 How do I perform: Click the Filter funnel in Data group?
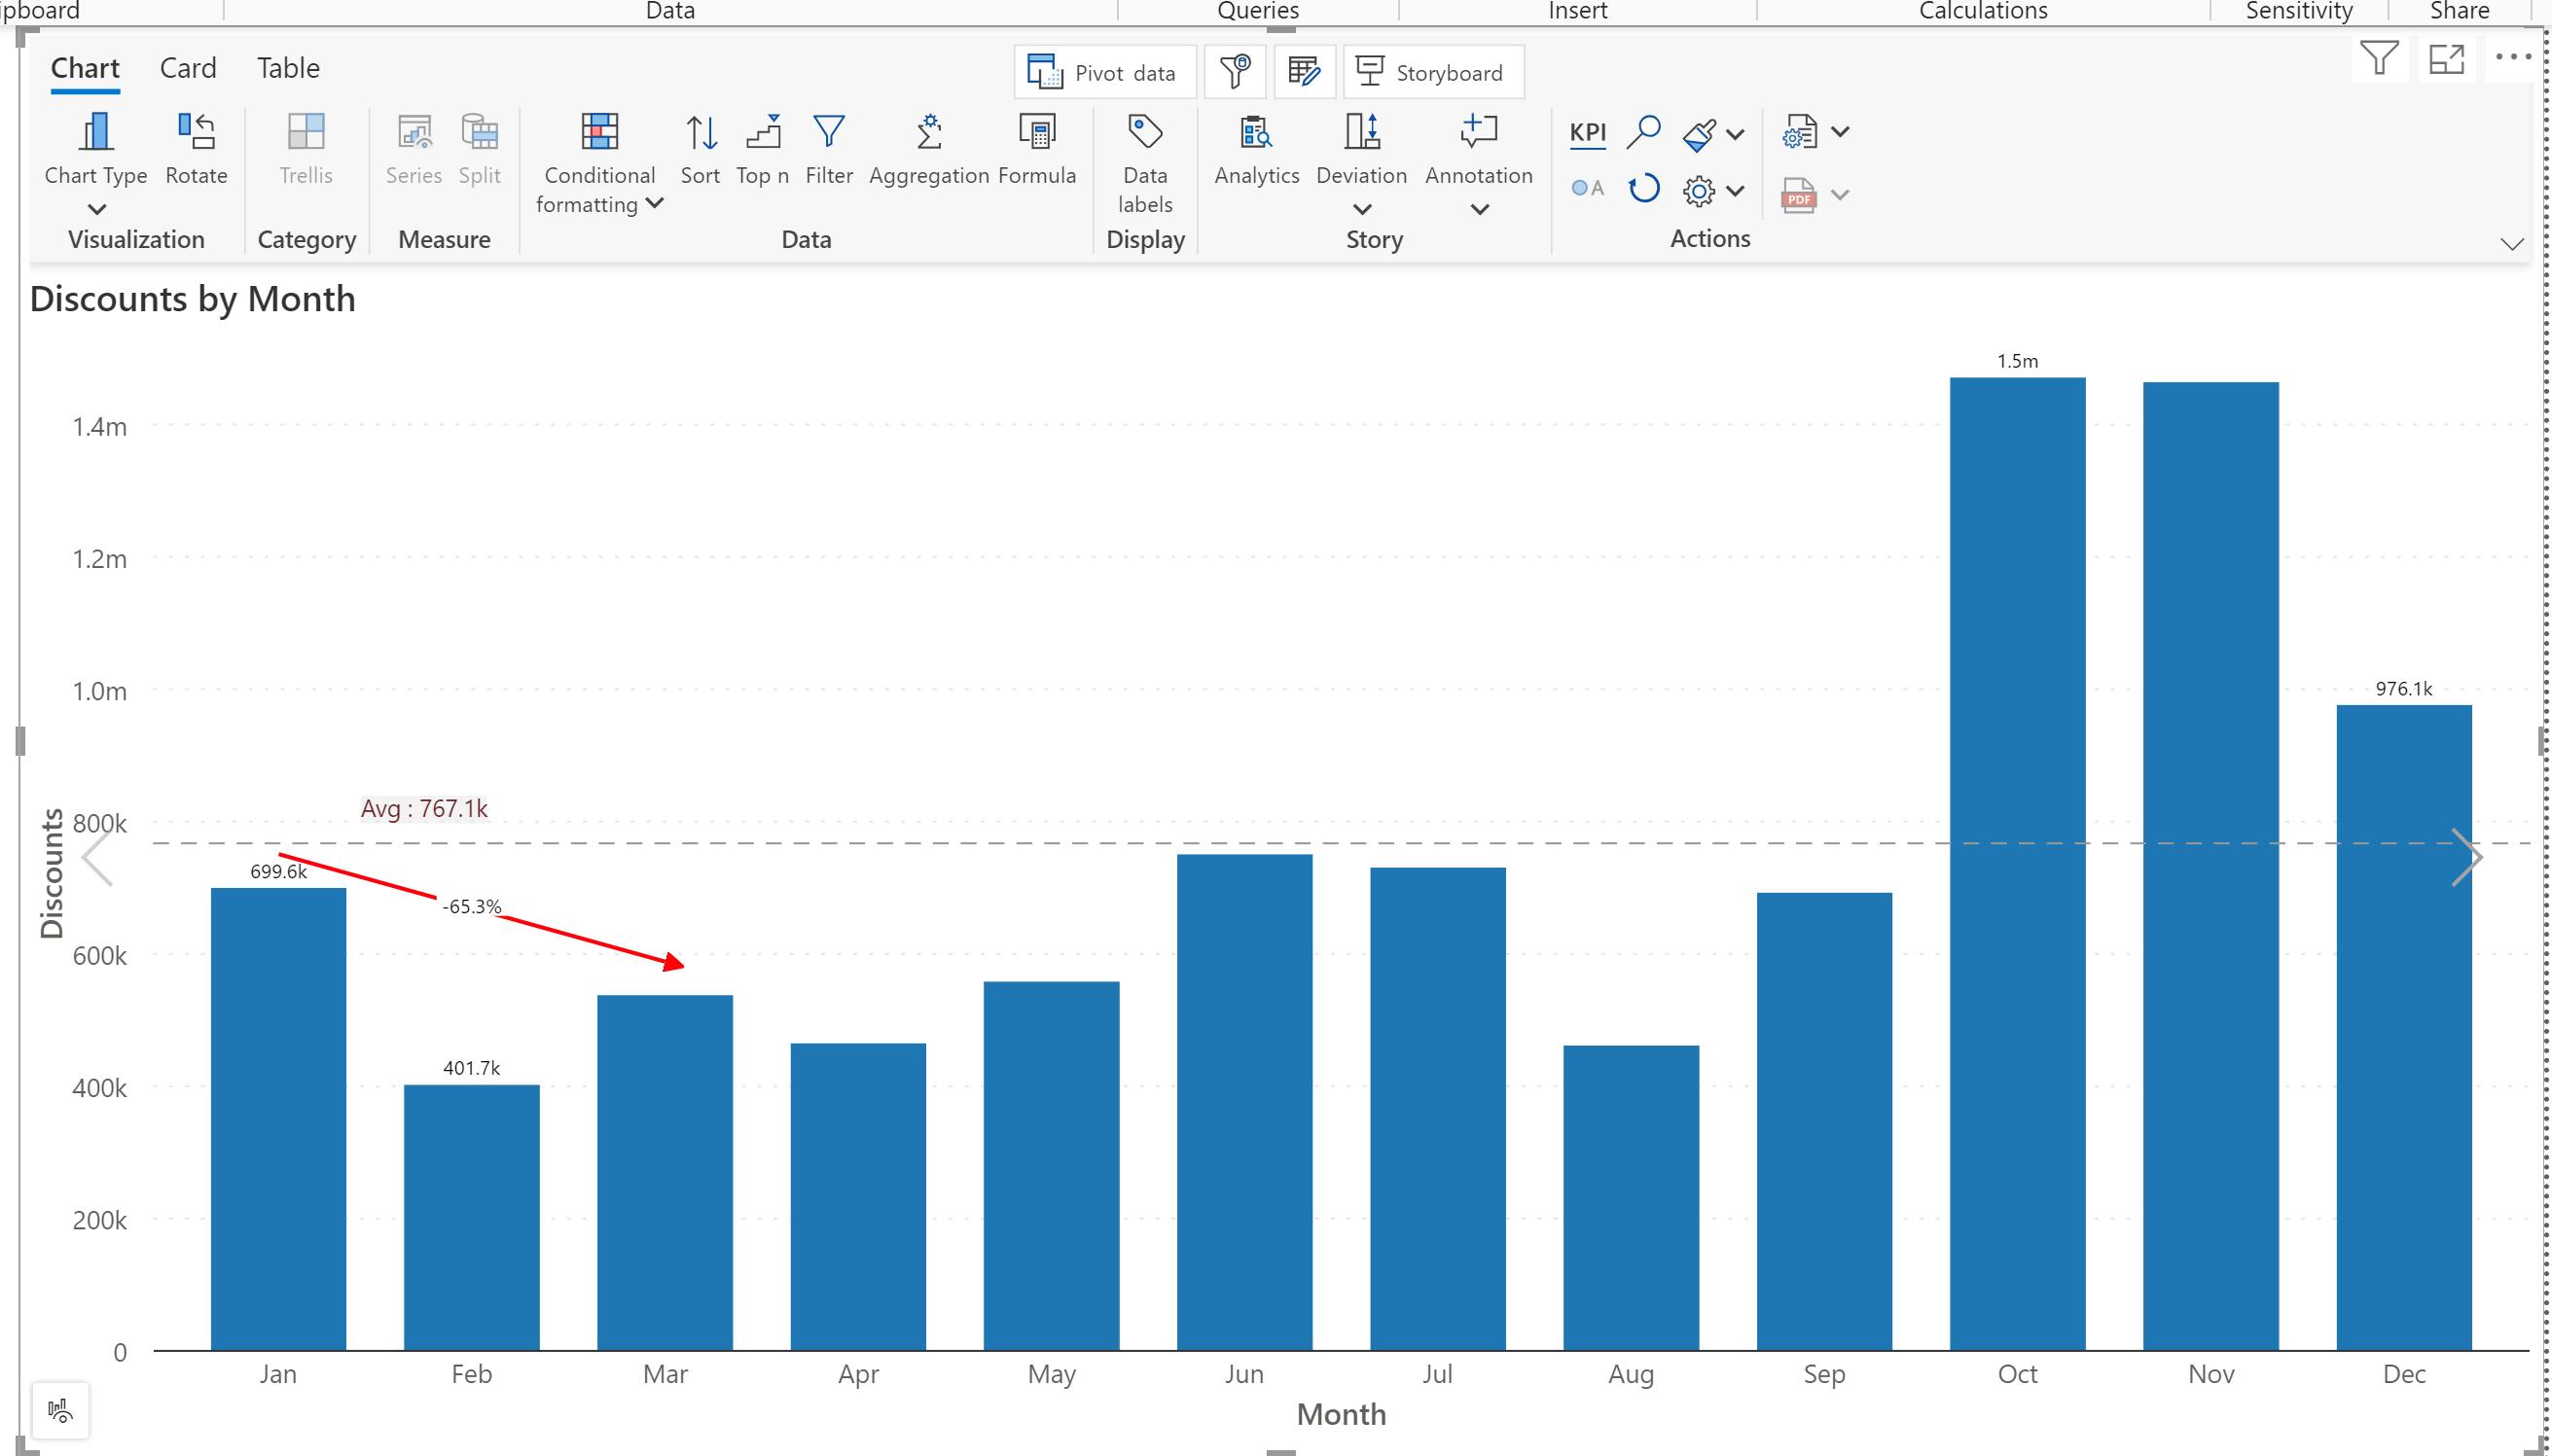click(829, 133)
